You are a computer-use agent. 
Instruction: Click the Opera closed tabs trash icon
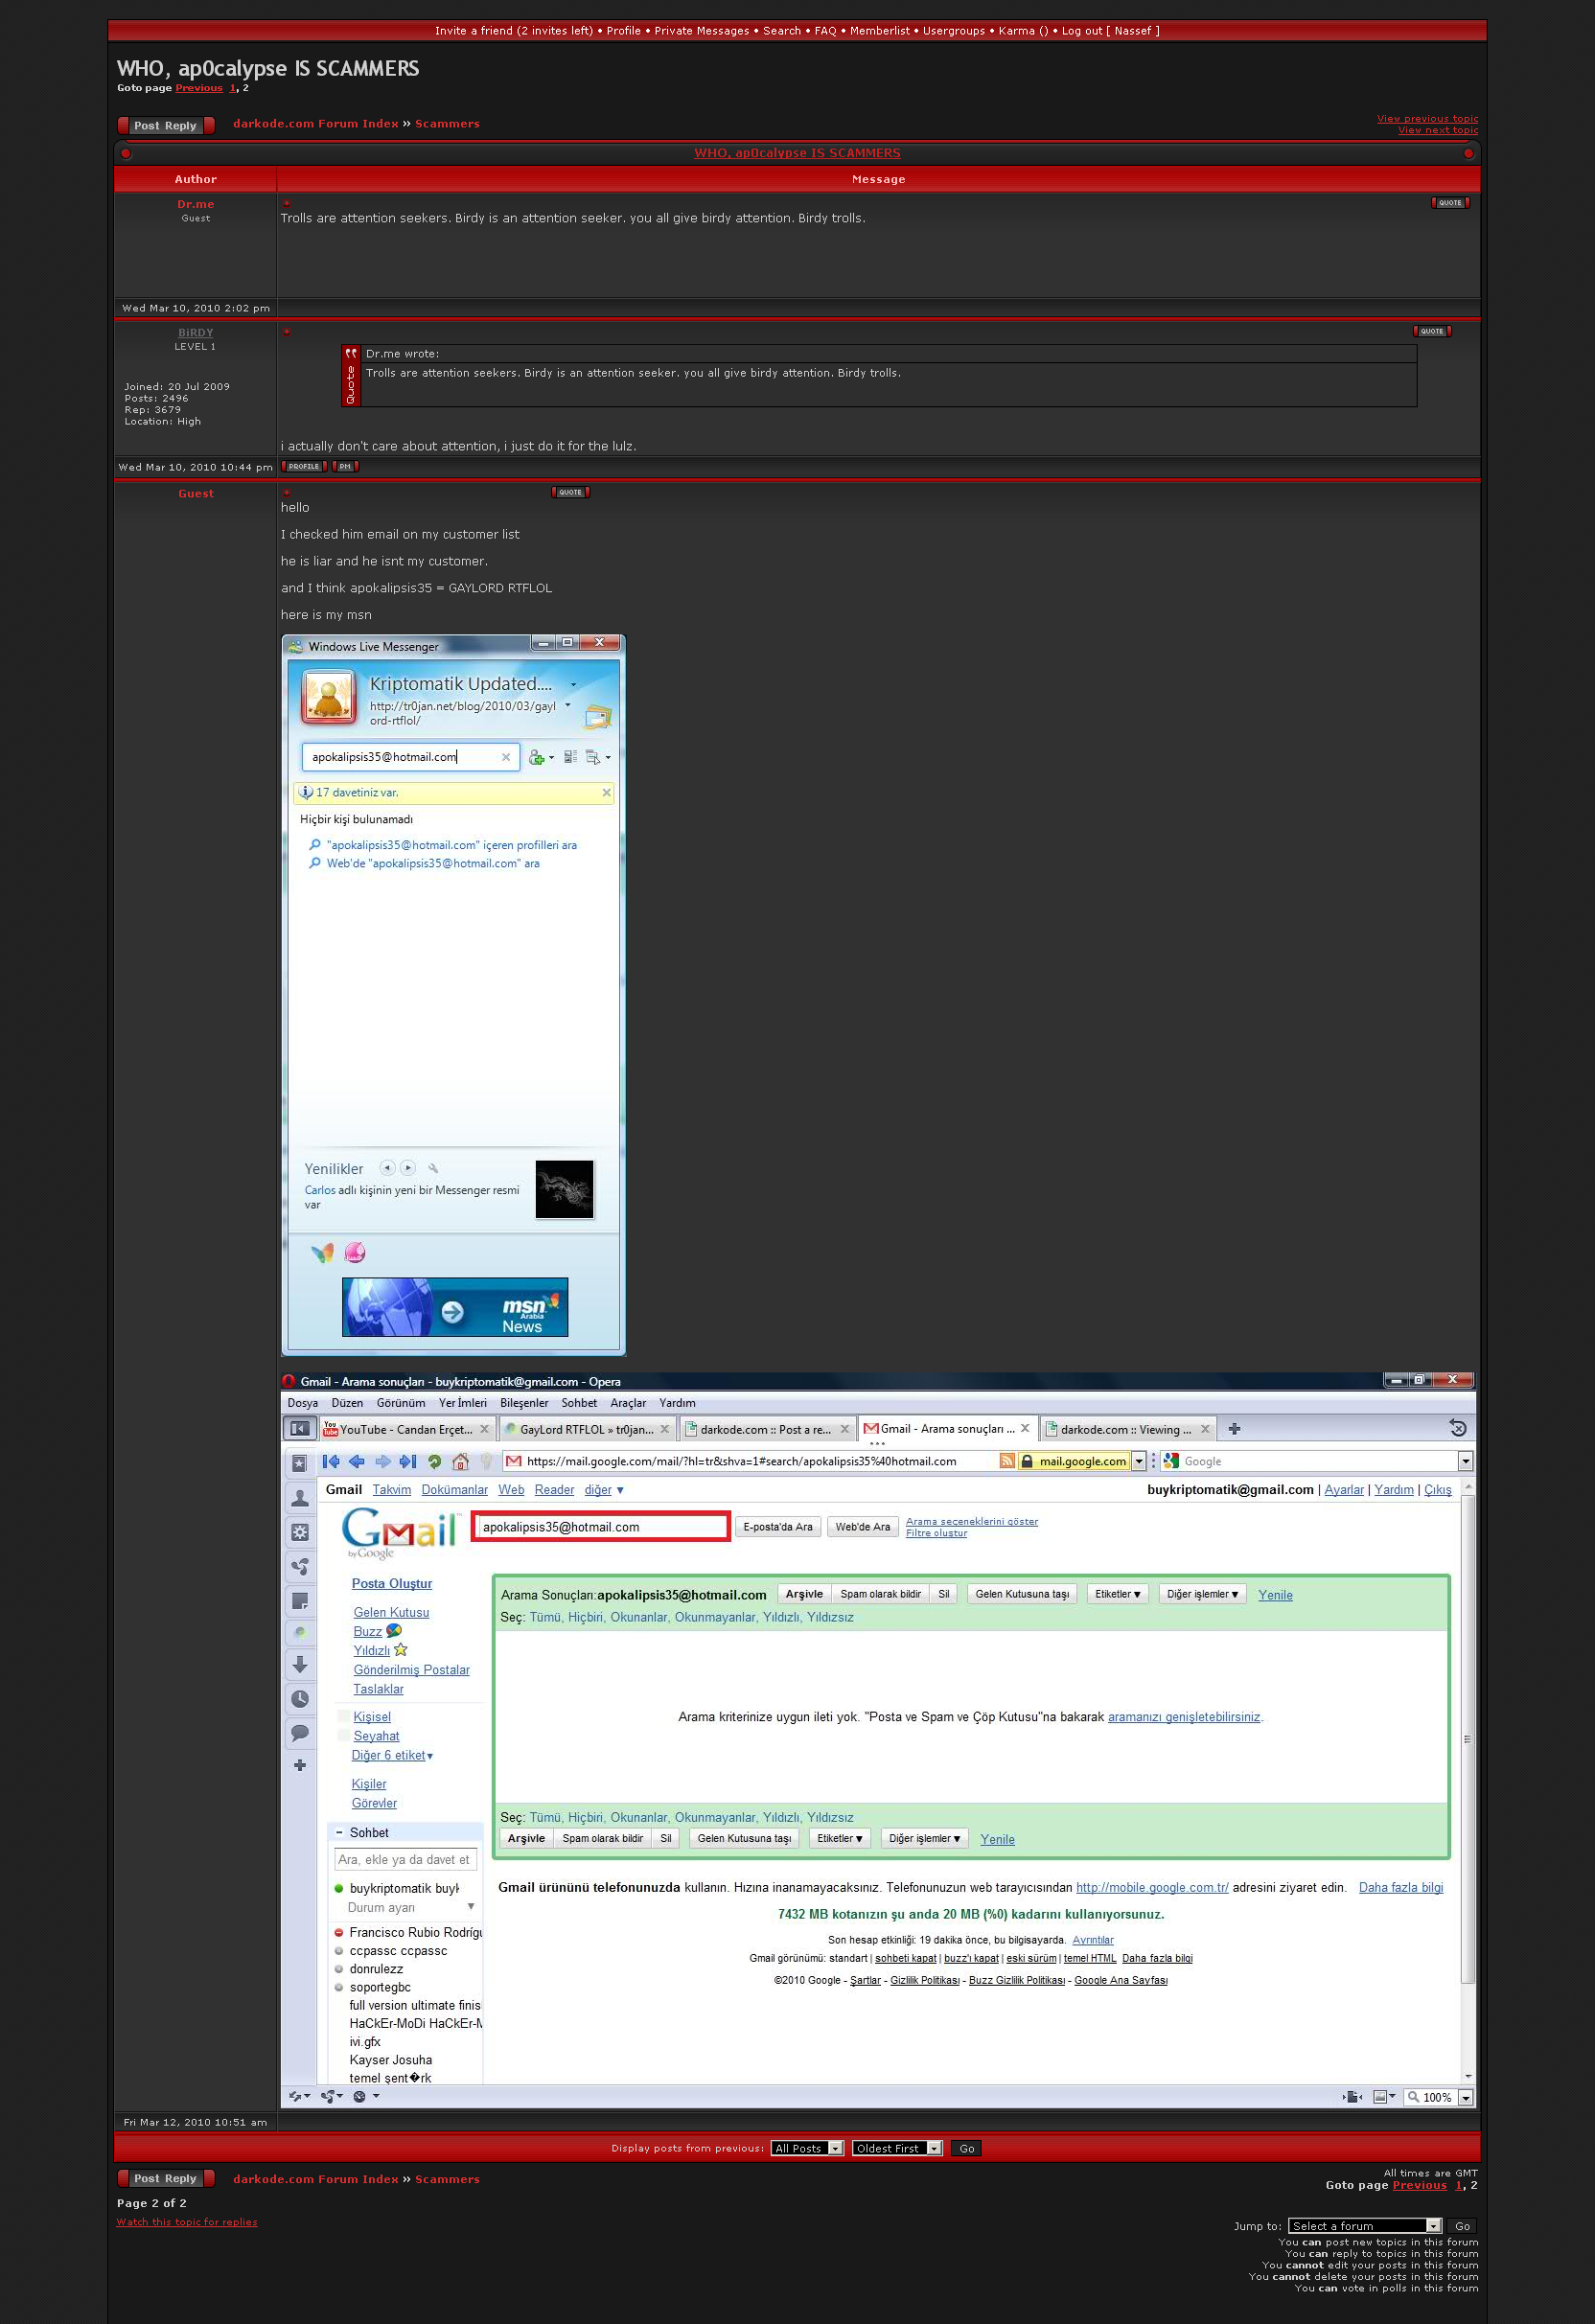click(1457, 1428)
